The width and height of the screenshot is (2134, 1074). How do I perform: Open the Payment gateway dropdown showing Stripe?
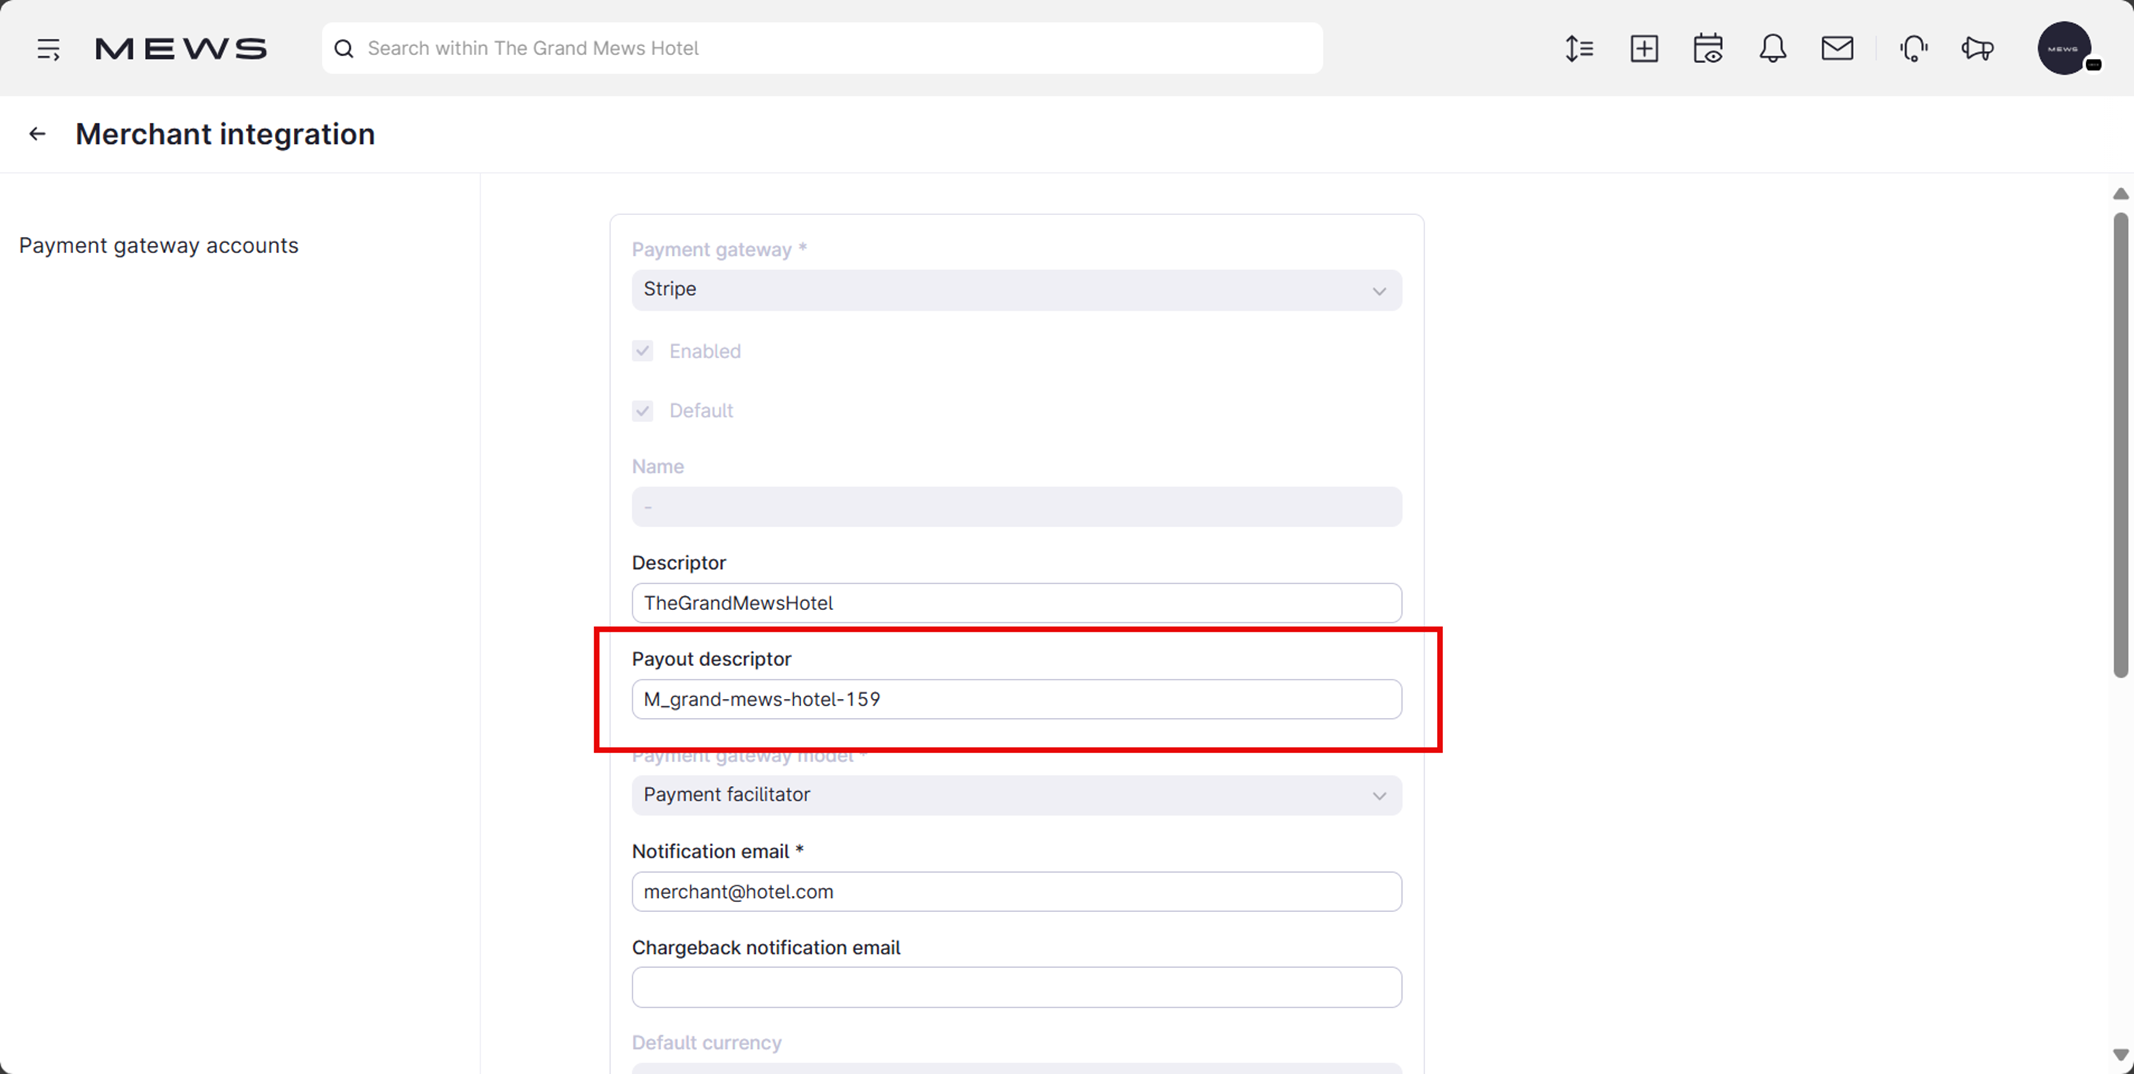(1016, 290)
